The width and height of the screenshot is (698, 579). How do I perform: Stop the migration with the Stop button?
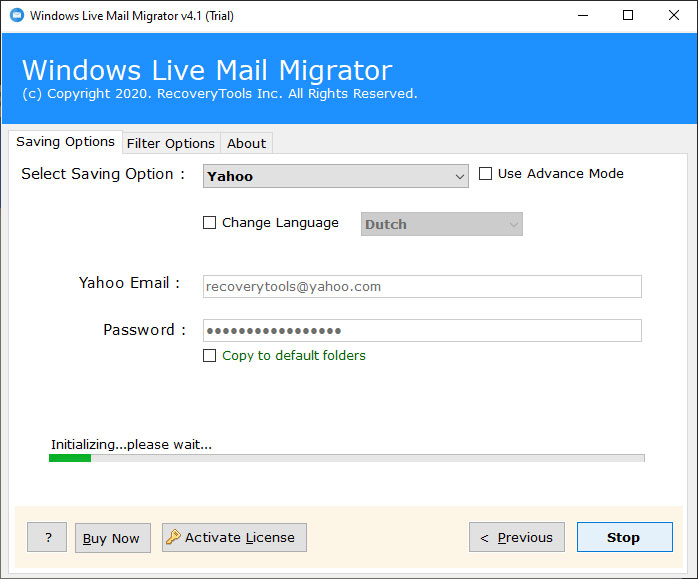(x=625, y=537)
